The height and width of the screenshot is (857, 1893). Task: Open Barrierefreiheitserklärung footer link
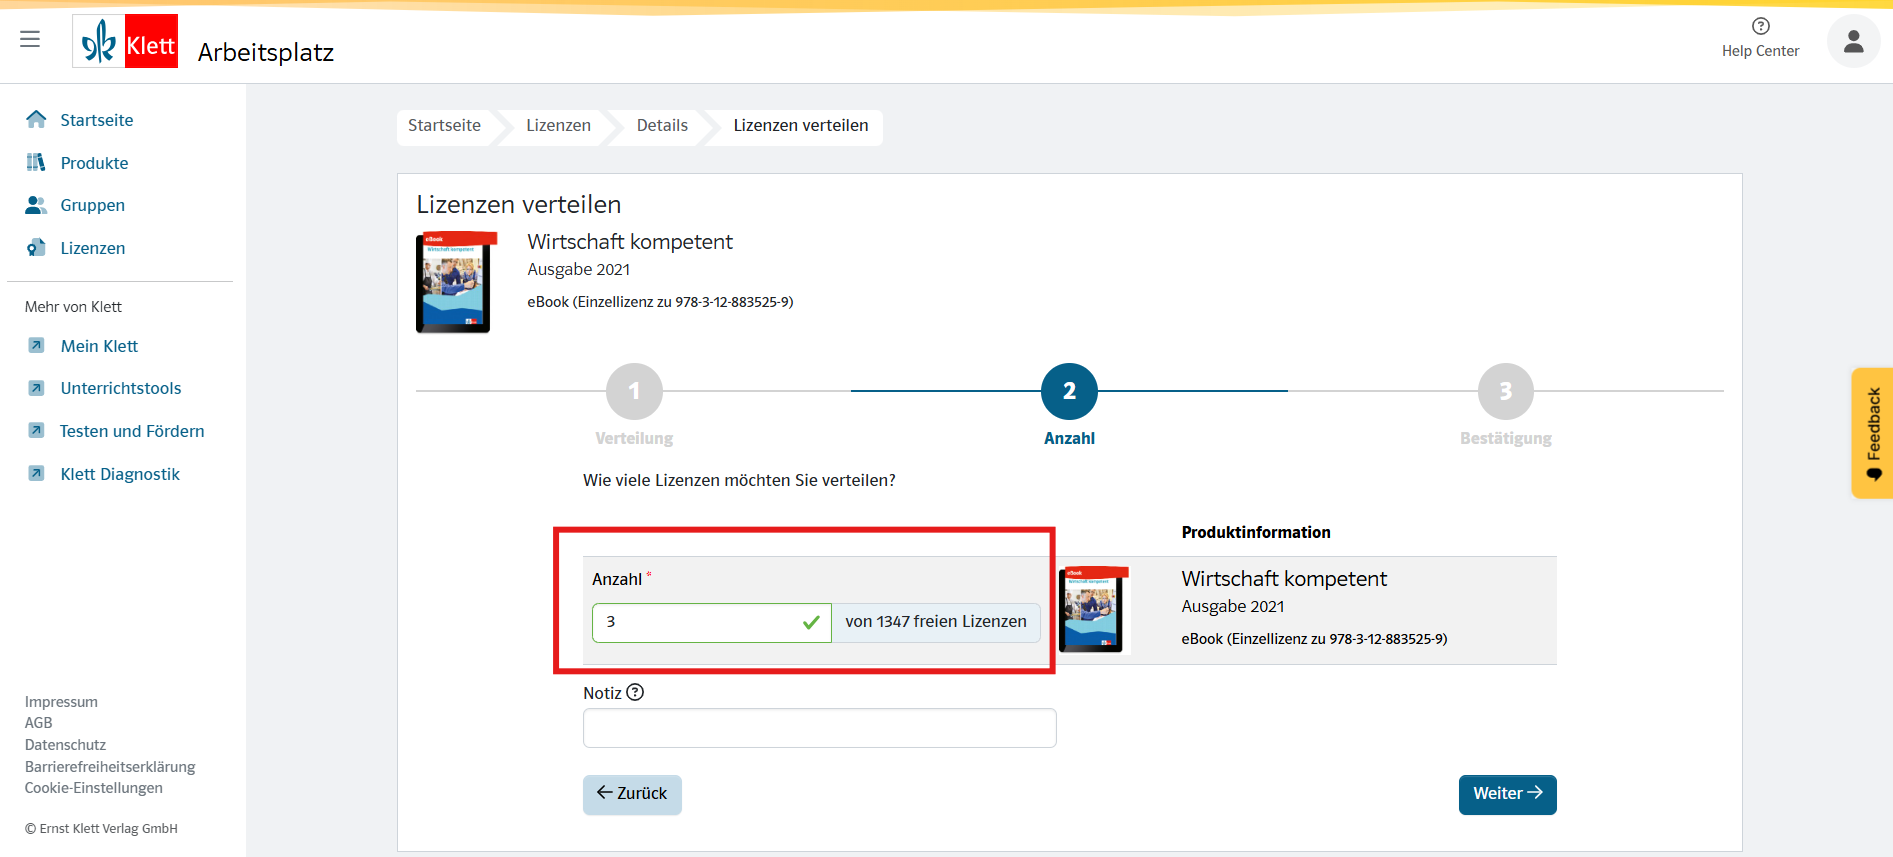click(x=110, y=767)
